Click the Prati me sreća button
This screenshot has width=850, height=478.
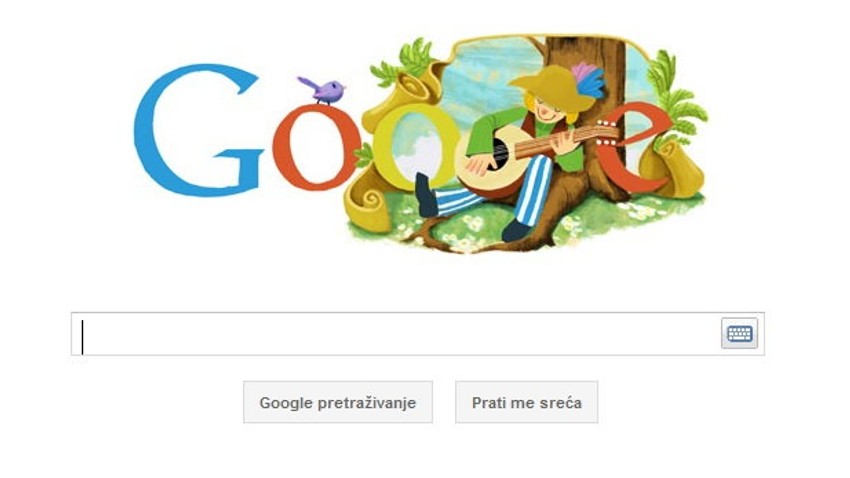[x=526, y=402]
